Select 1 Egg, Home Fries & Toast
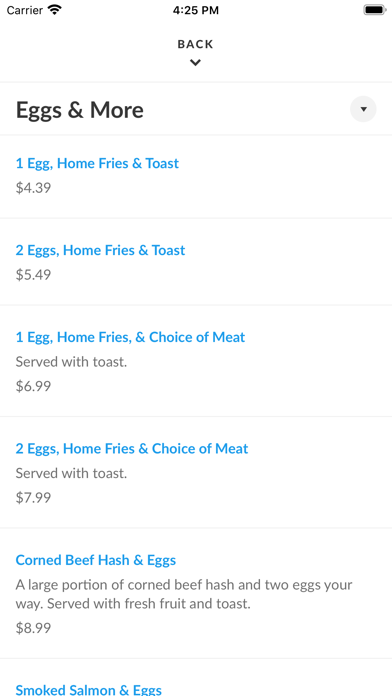Image resolution: width=392 pixels, height=696 pixels. (97, 163)
